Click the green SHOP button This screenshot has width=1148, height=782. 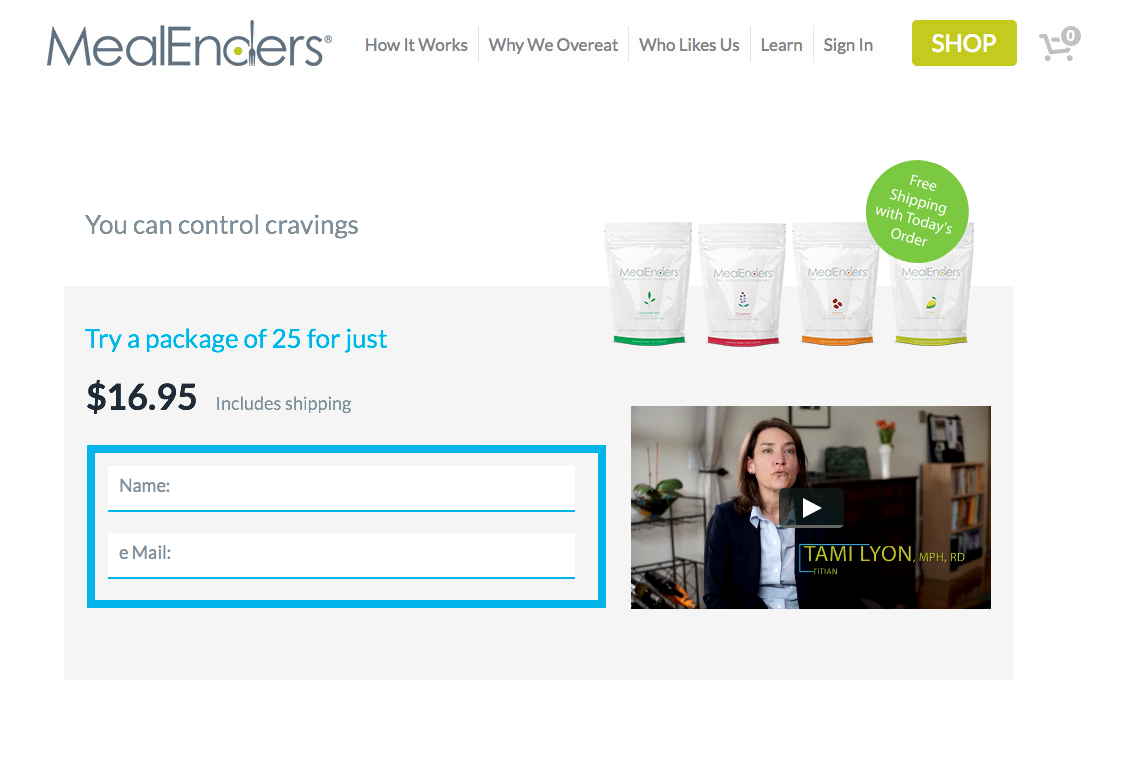[x=964, y=43]
